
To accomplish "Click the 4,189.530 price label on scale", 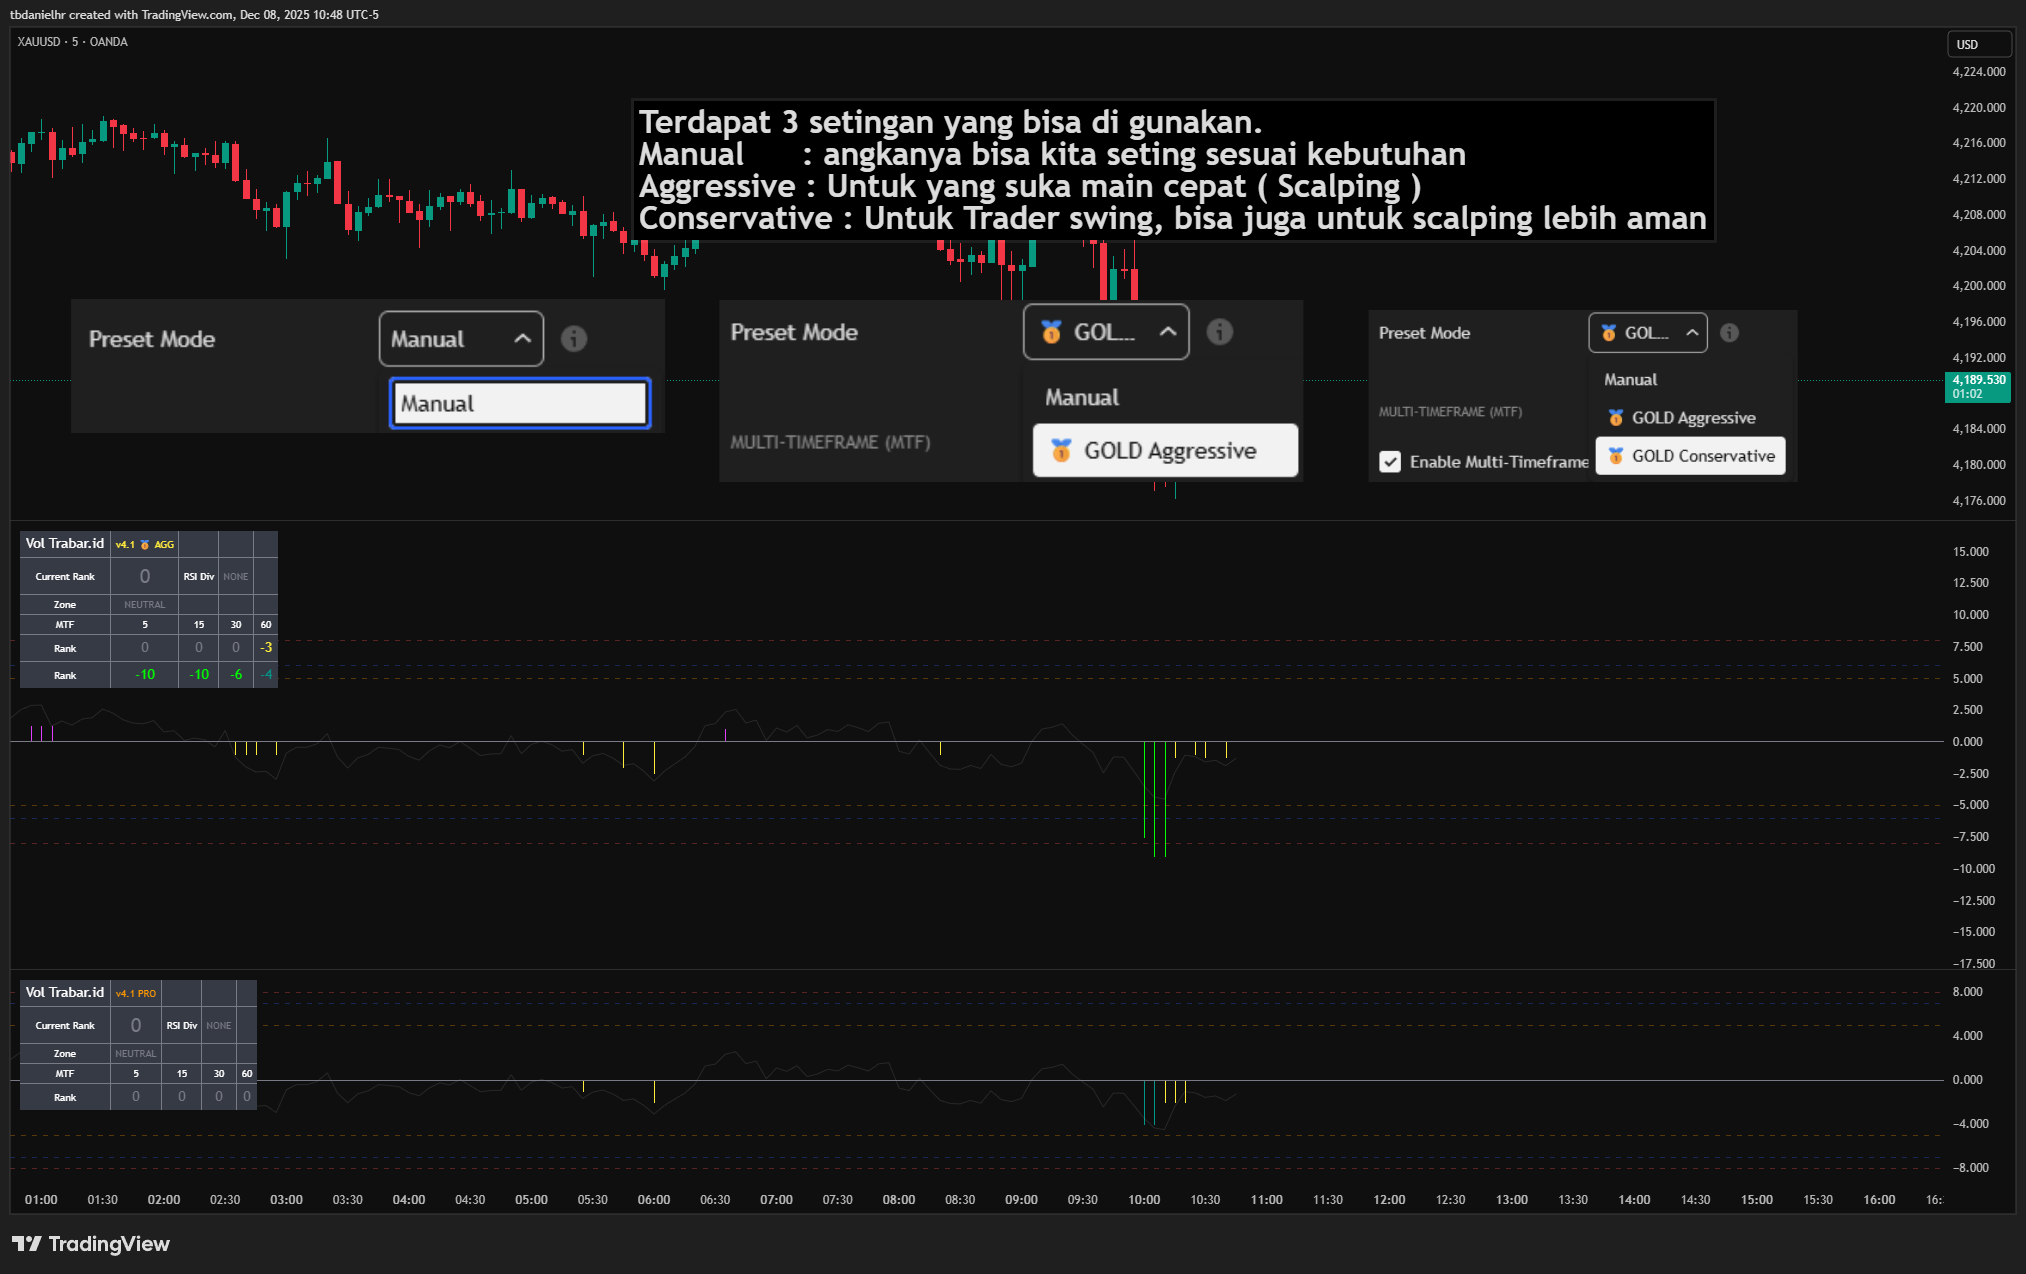I will pos(1977,380).
